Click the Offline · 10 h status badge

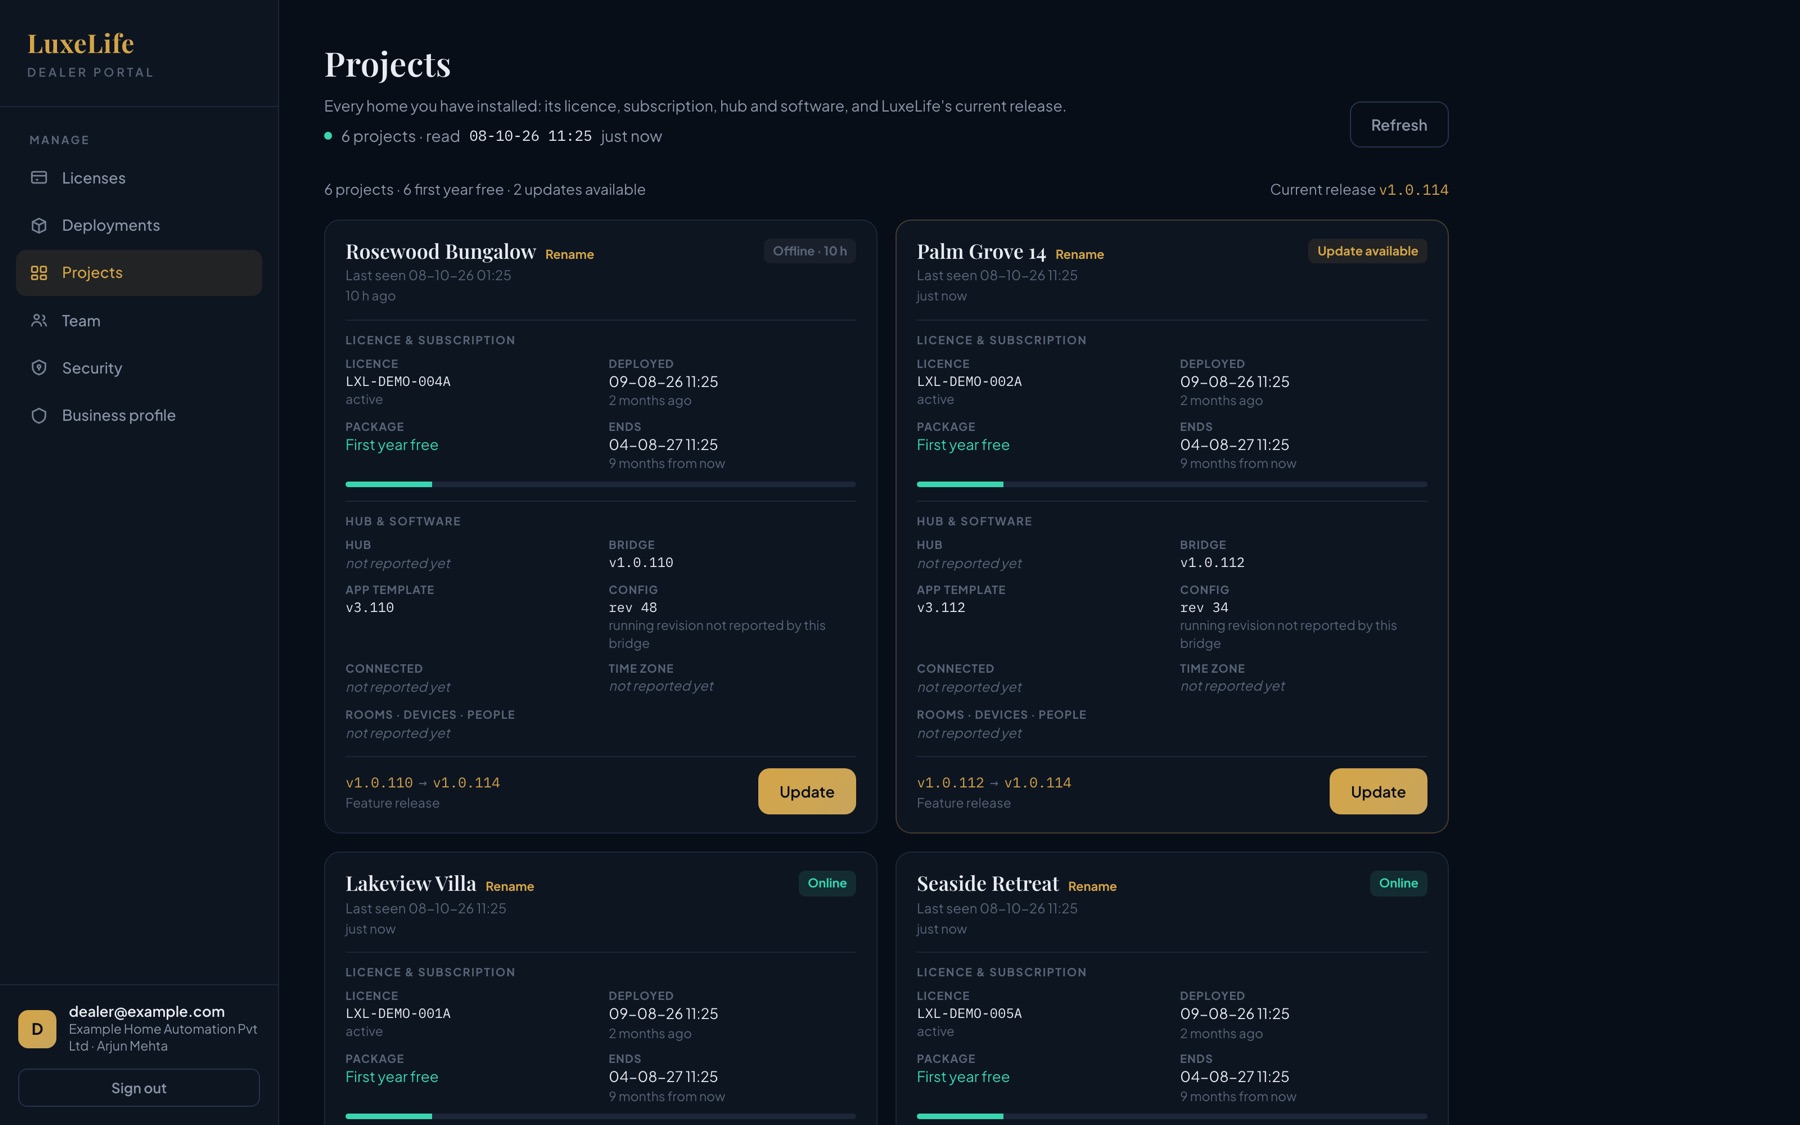[810, 251]
